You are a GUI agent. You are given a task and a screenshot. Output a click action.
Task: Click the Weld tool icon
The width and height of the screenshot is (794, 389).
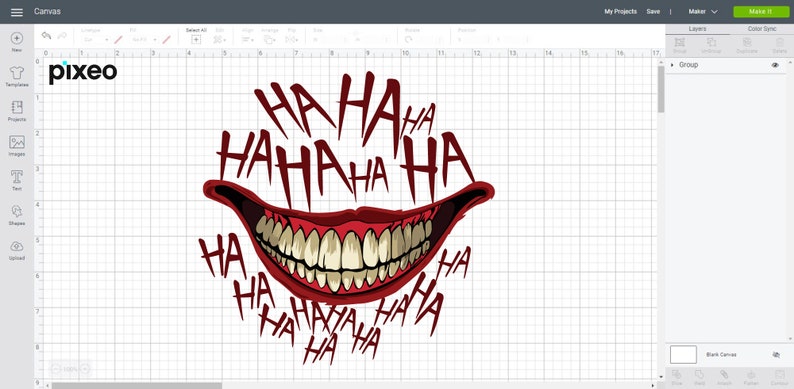[x=699, y=375]
